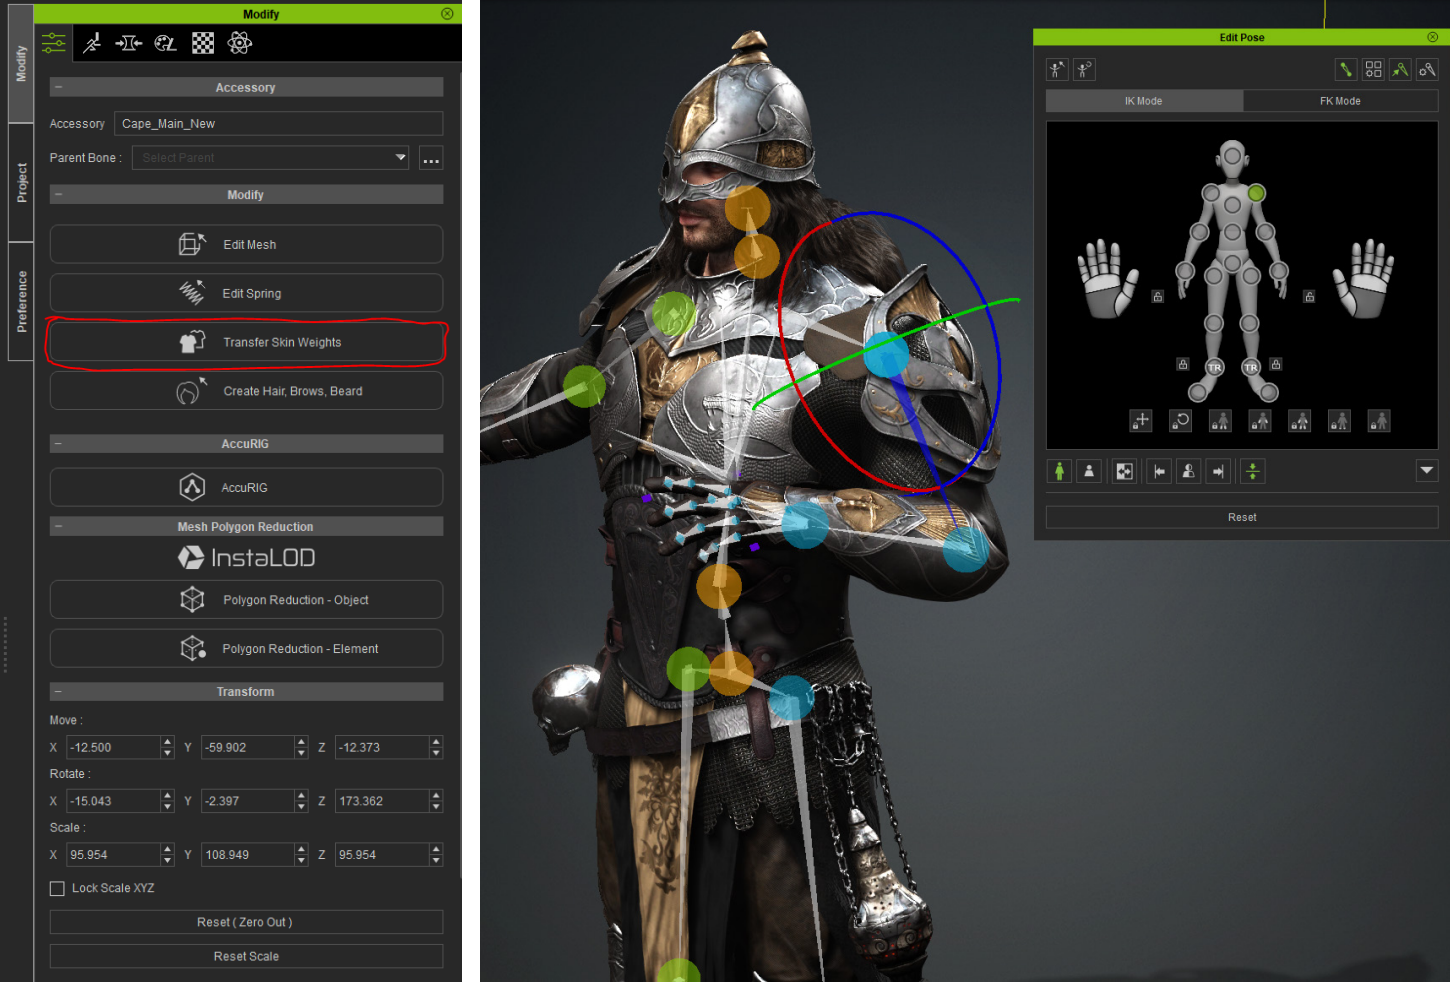Click Polygon Reduction - Object button
The image size is (1450, 984).
click(246, 600)
